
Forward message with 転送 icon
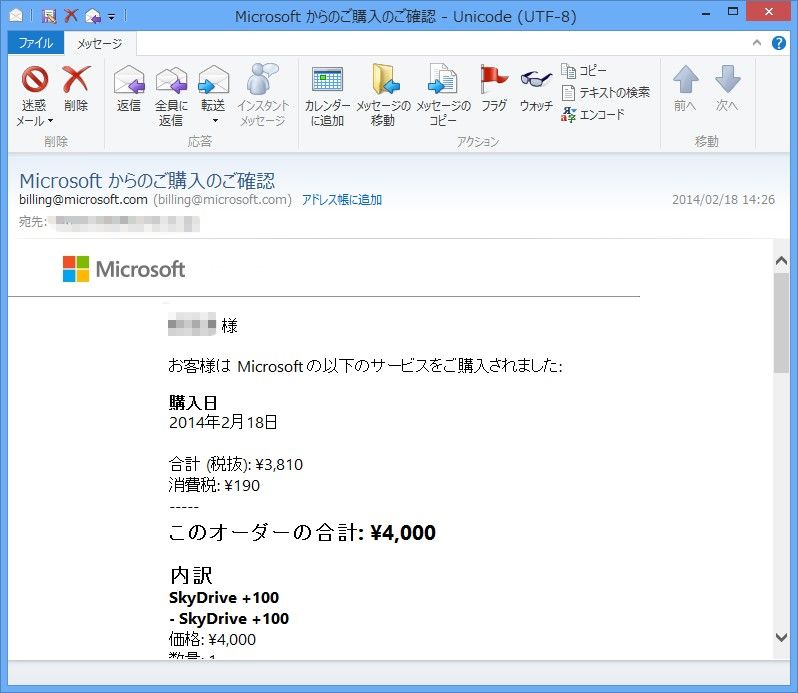click(213, 80)
